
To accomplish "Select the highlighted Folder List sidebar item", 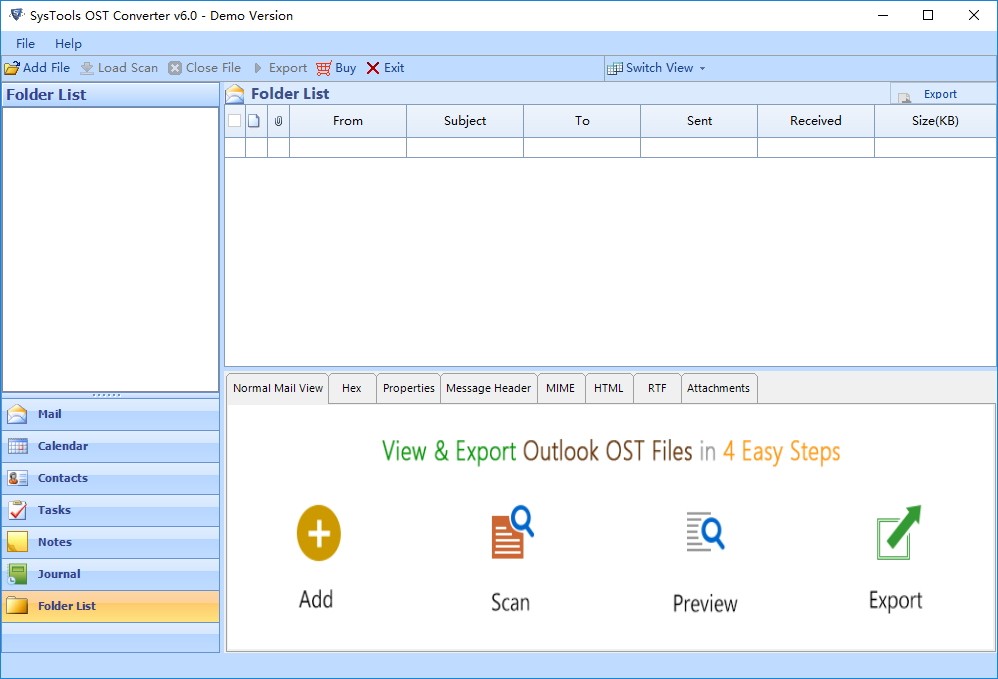I will coord(111,606).
